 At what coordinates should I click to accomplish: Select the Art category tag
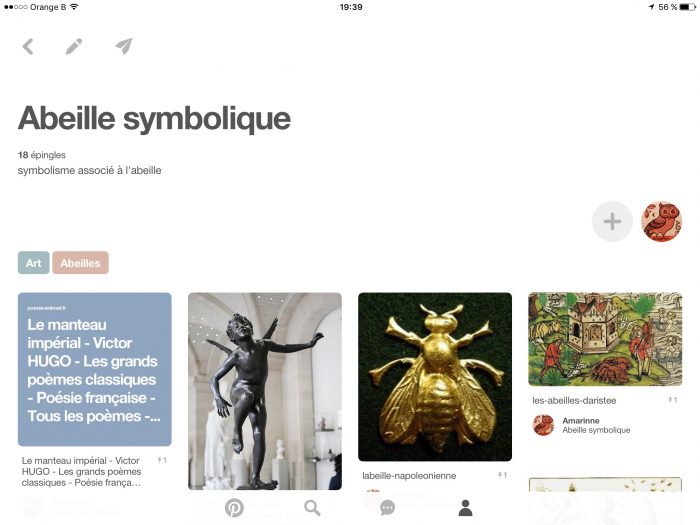point(33,263)
